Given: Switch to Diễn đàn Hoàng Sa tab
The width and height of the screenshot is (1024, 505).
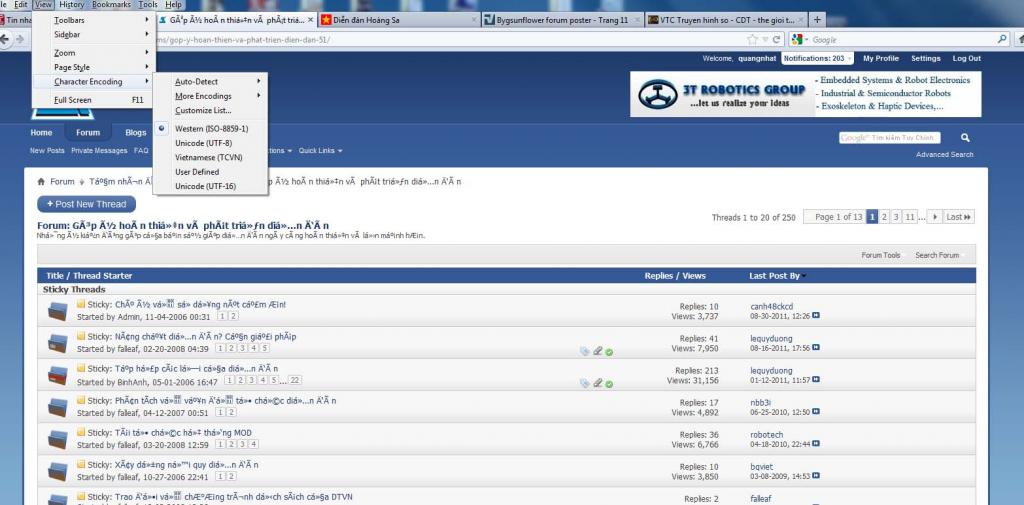Looking at the screenshot, I should point(398,20).
